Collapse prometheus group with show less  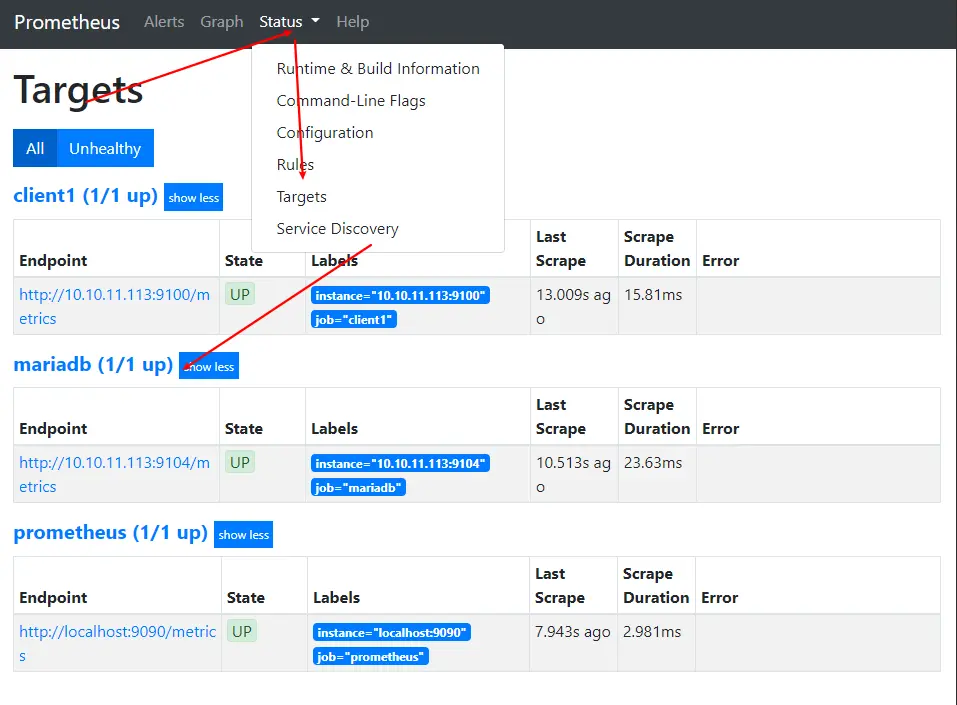[244, 535]
